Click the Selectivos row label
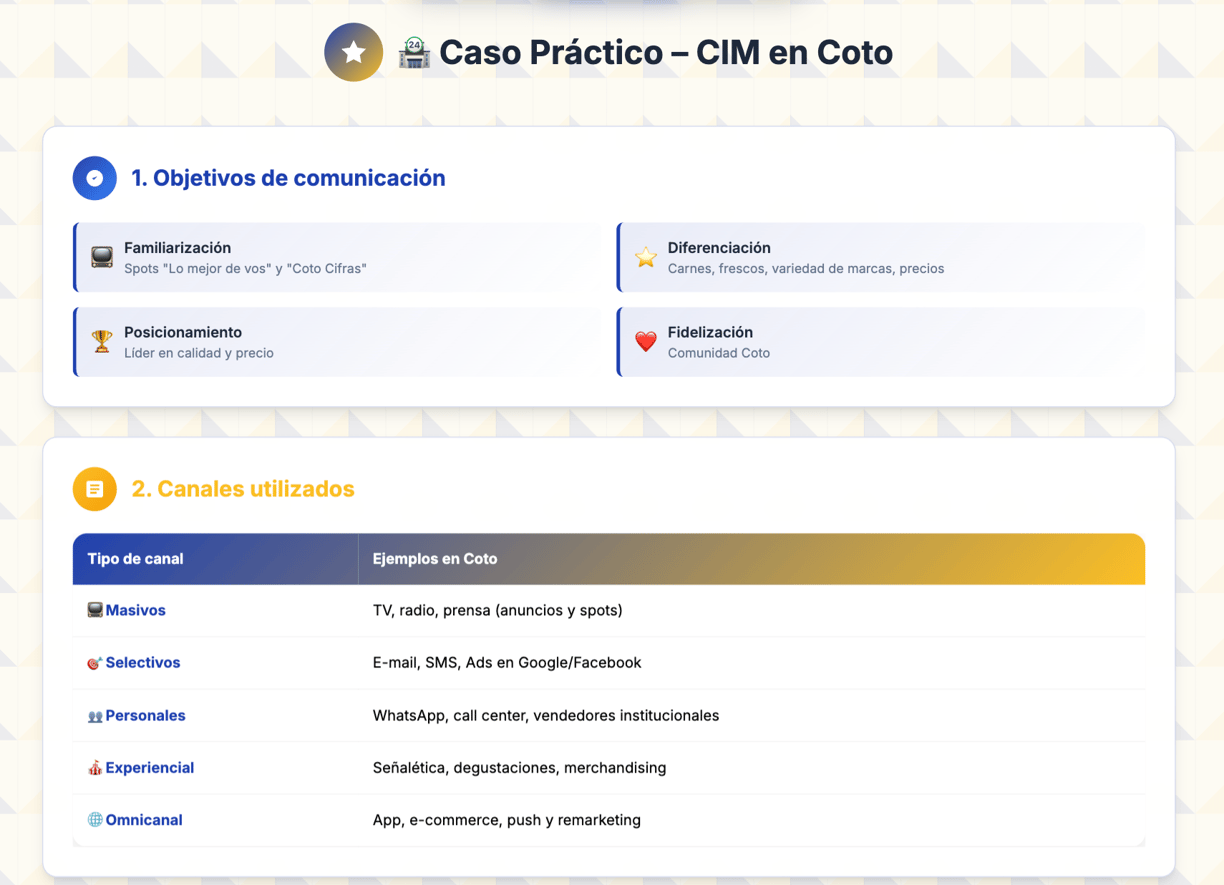Viewport: 1224px width, 885px height. [x=143, y=663]
